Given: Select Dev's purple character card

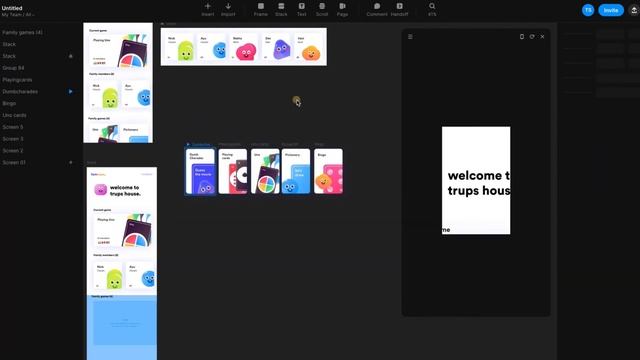Looking at the screenshot, I should click(x=277, y=47).
